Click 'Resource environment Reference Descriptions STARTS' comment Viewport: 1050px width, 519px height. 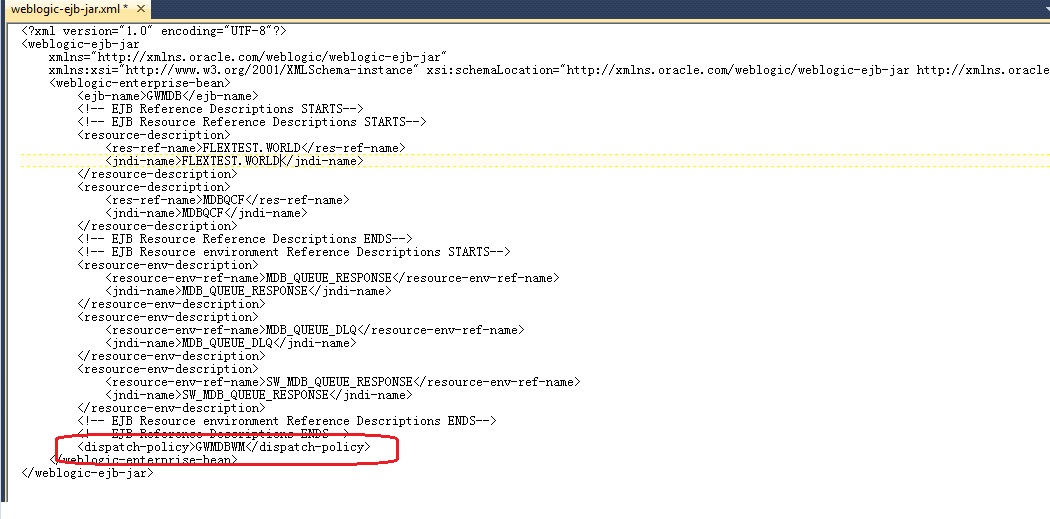pyautogui.click(x=293, y=252)
